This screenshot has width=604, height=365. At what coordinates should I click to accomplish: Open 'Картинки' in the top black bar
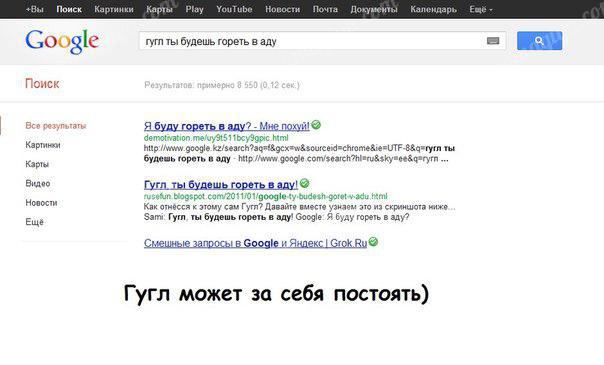(114, 9)
